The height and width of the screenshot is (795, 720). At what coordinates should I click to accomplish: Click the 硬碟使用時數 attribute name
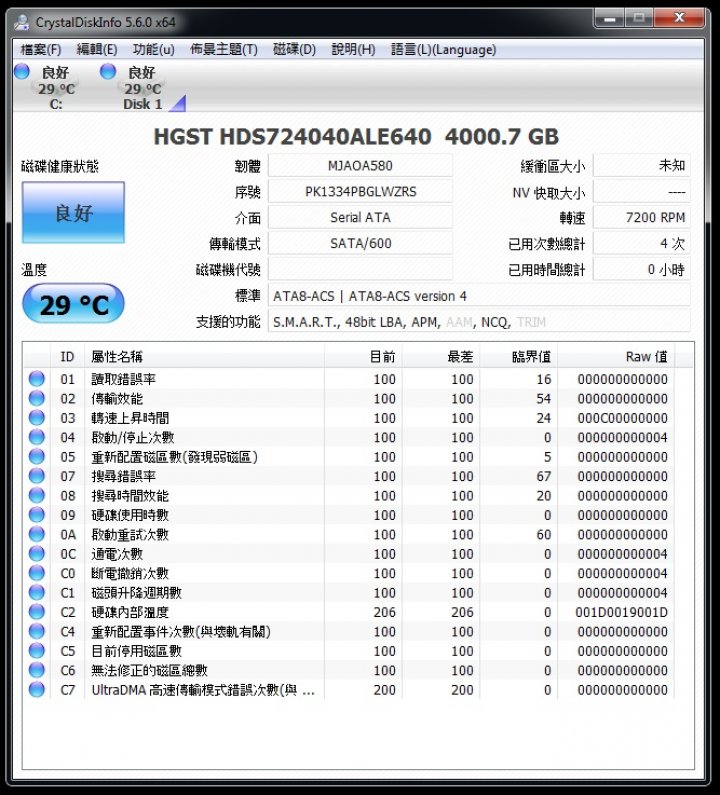pyautogui.click(x=130, y=515)
